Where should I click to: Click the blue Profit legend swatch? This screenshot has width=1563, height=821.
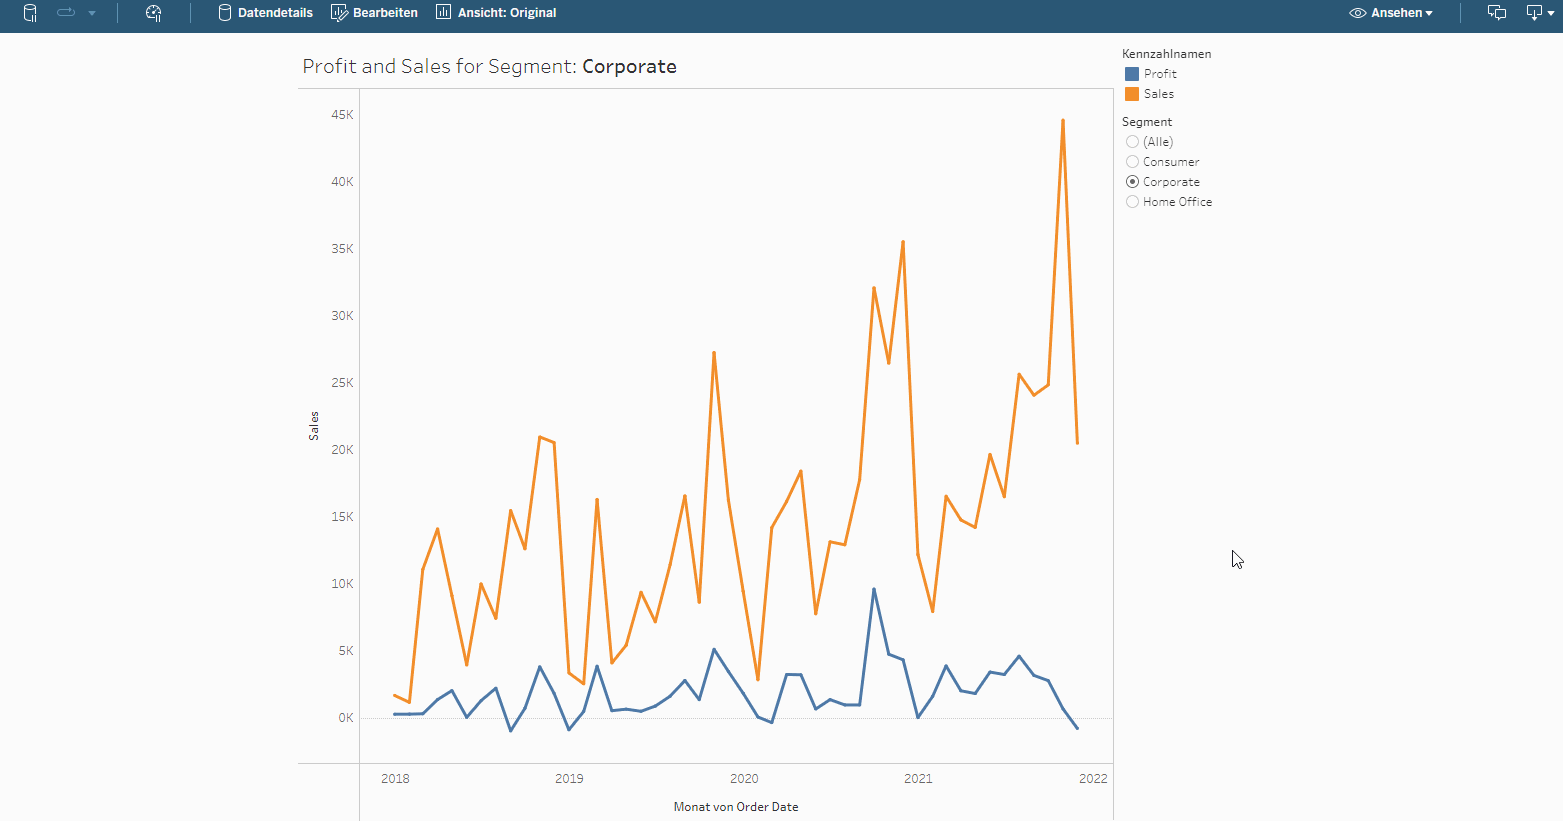(1132, 73)
